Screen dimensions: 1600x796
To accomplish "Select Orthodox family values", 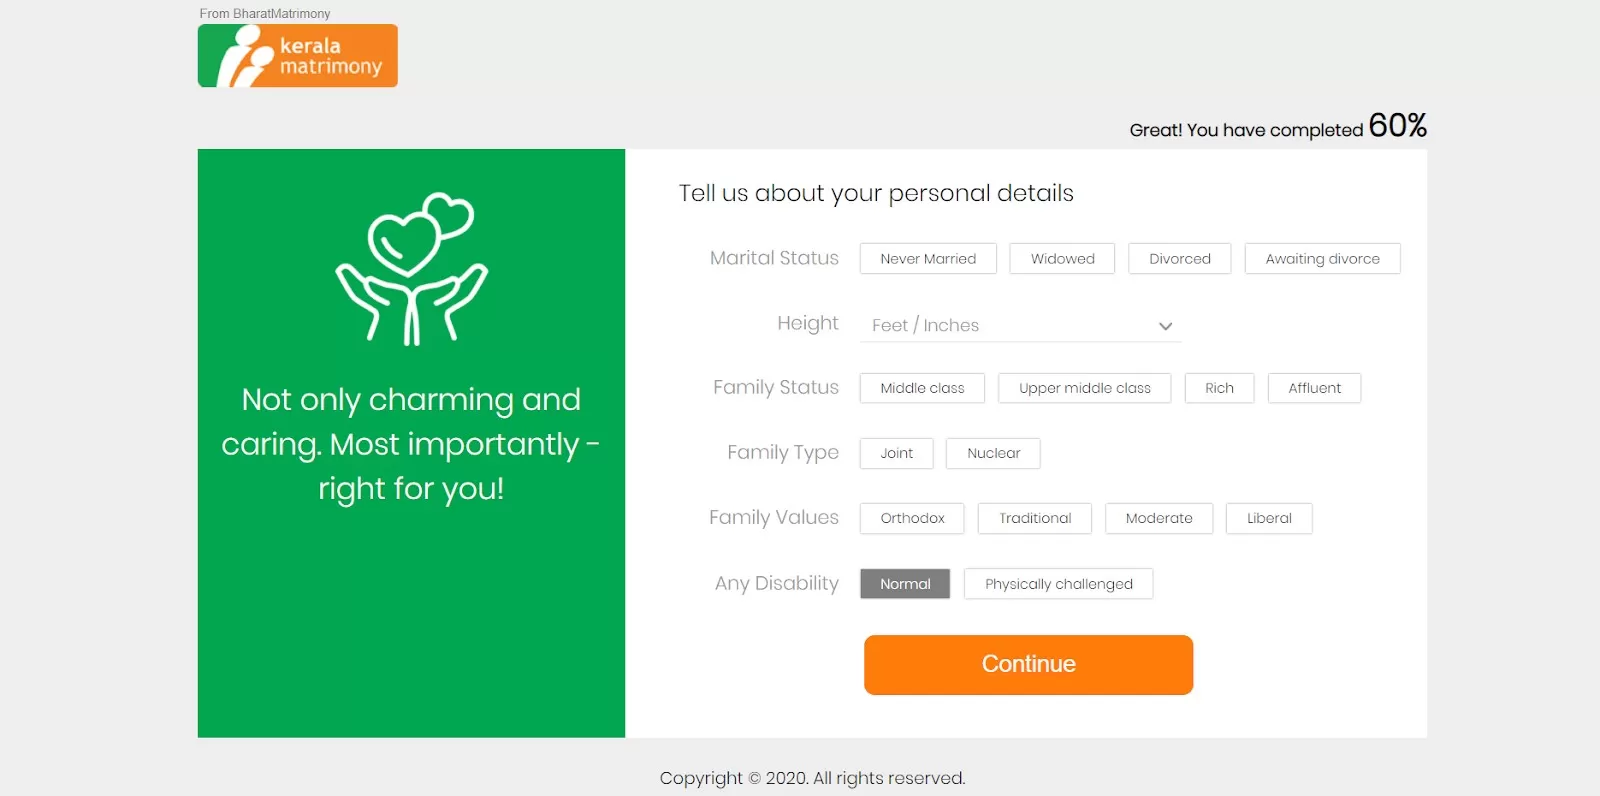I will (912, 518).
